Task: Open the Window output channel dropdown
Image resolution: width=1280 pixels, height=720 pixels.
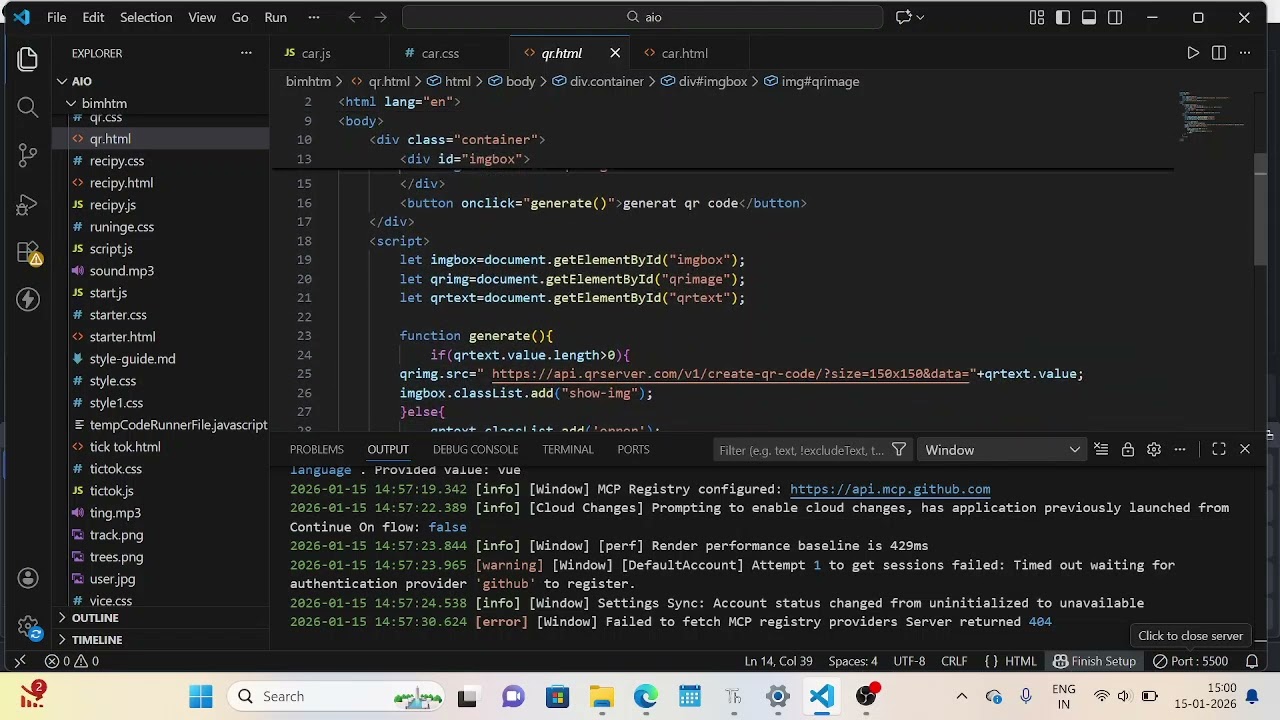Action: tap(1001, 450)
